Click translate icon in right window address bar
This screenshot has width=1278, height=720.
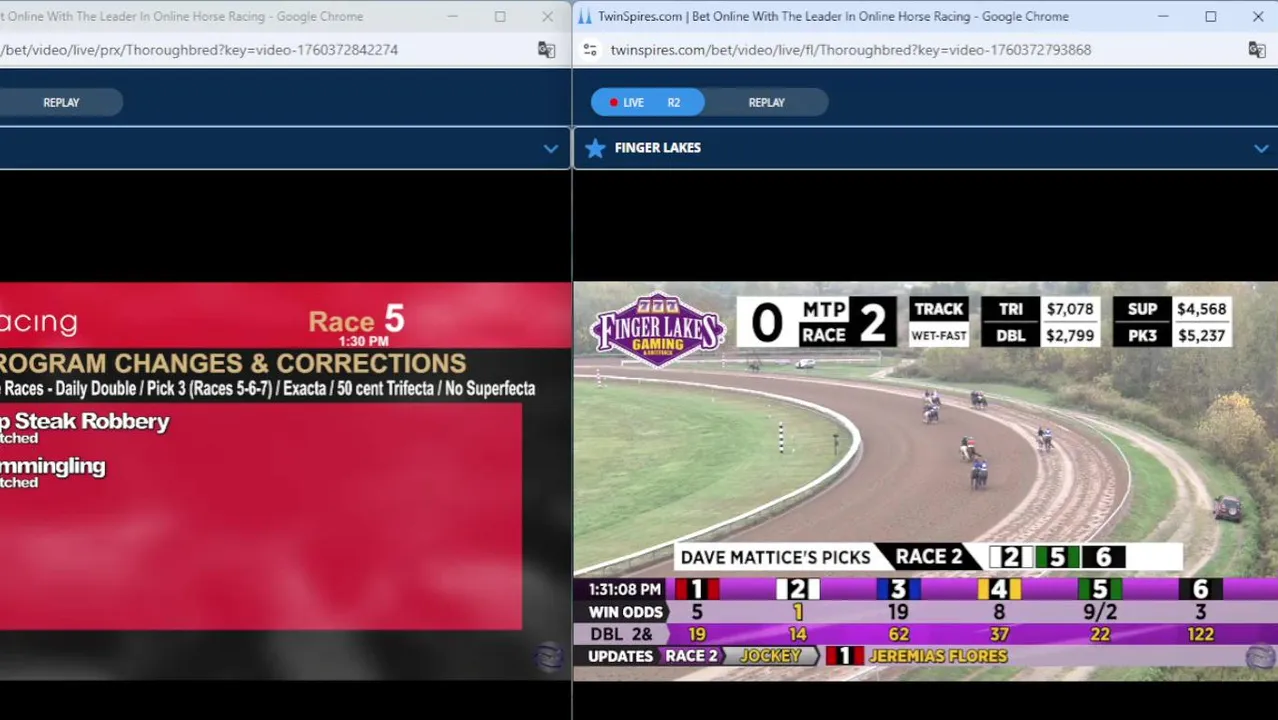(x=1257, y=50)
